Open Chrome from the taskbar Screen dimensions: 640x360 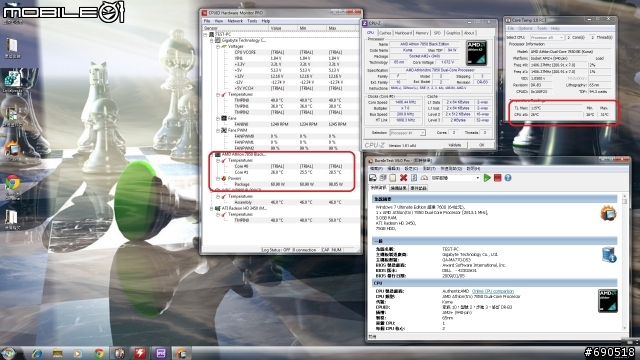point(98,353)
